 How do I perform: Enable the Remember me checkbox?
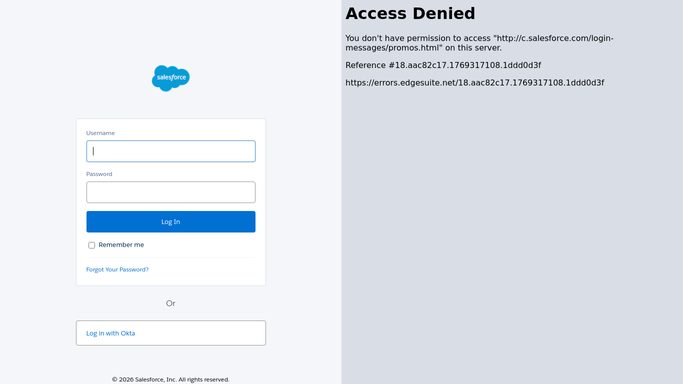(x=91, y=245)
